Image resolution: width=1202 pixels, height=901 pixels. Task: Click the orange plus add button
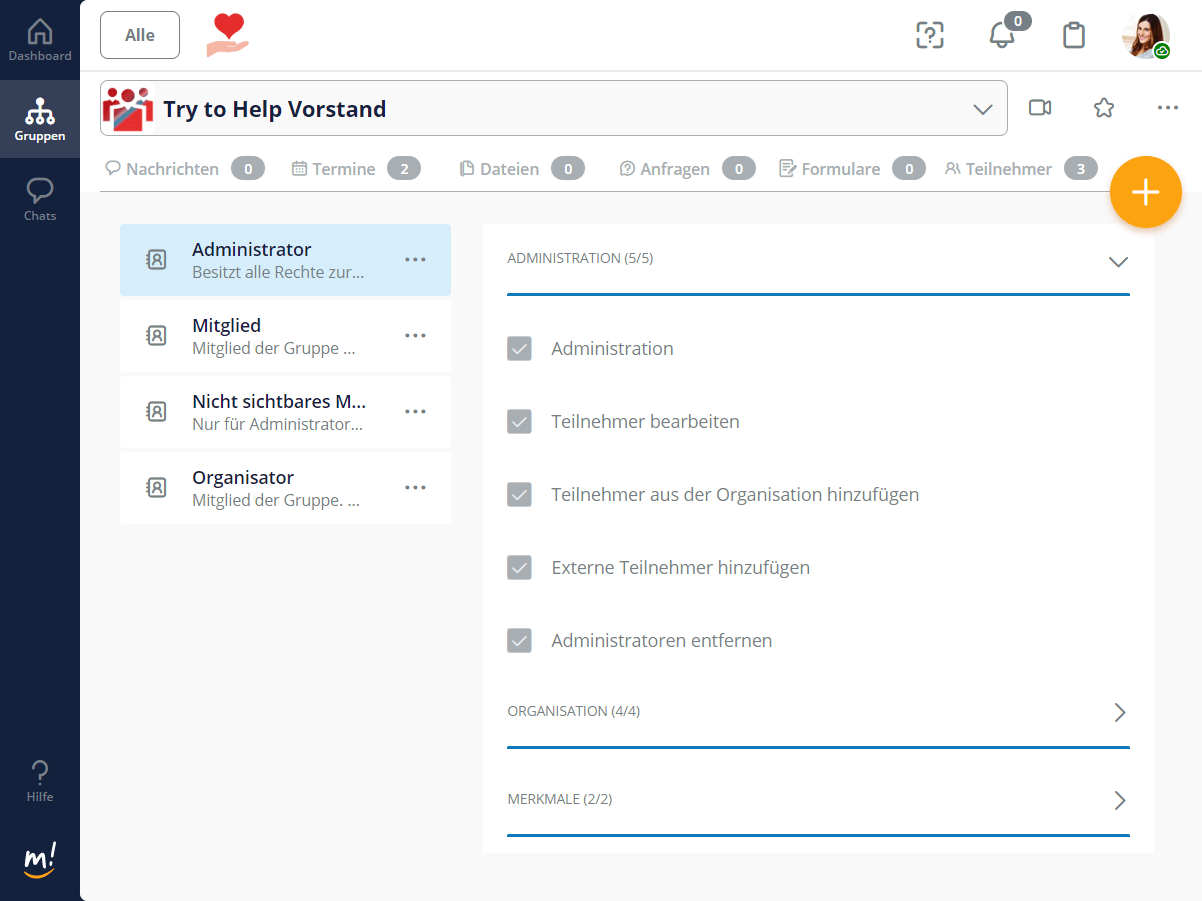[1145, 193]
